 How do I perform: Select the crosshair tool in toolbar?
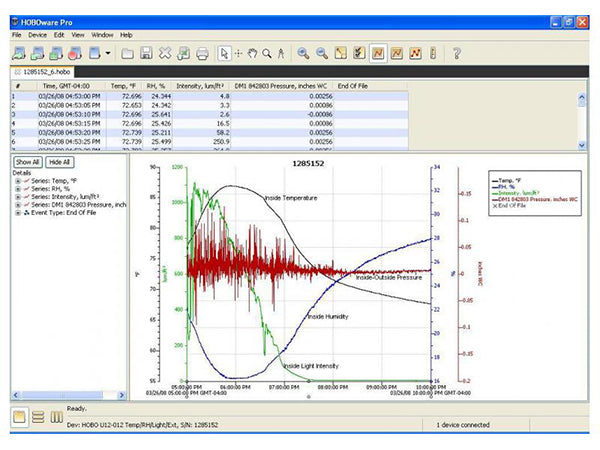point(240,53)
